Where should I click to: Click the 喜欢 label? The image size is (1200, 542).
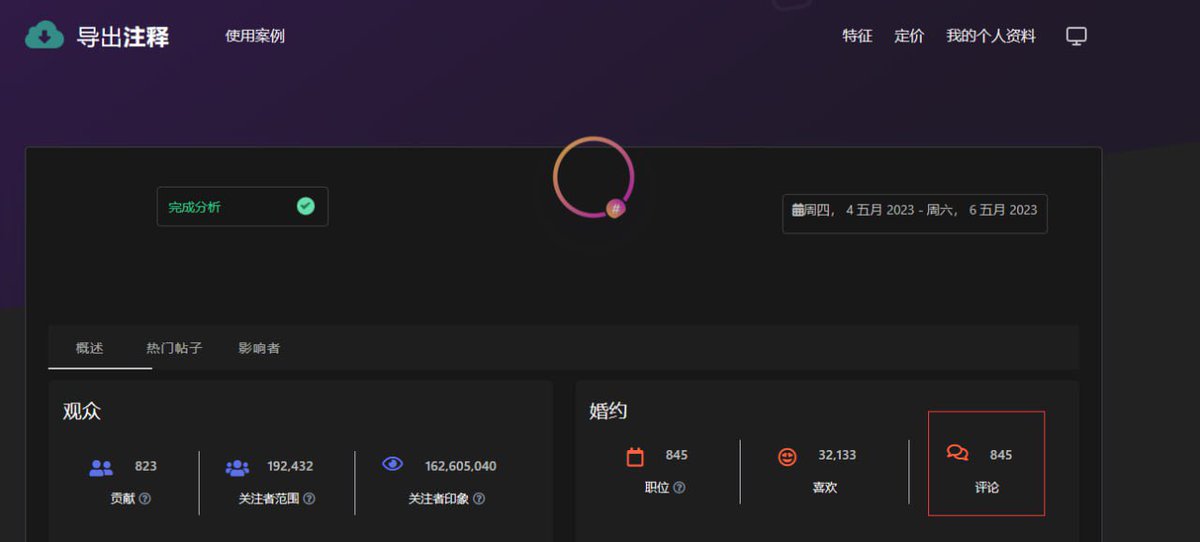[824, 488]
